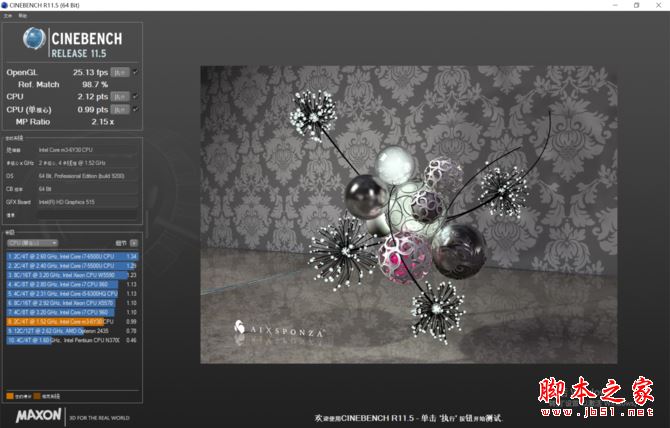This screenshot has width=670, height=428.
Task: Toggle the CPU test checkbox
Action: pos(135,97)
